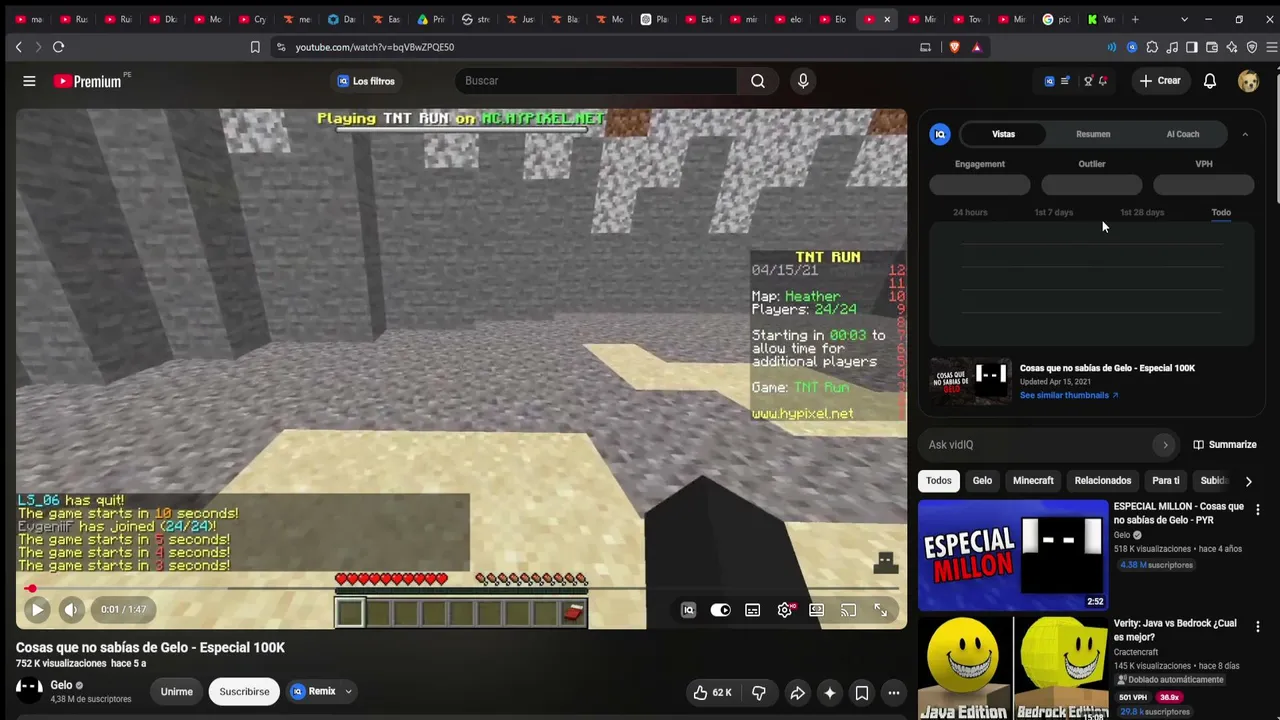Toggle subtitles in the video player

[x=752, y=610]
